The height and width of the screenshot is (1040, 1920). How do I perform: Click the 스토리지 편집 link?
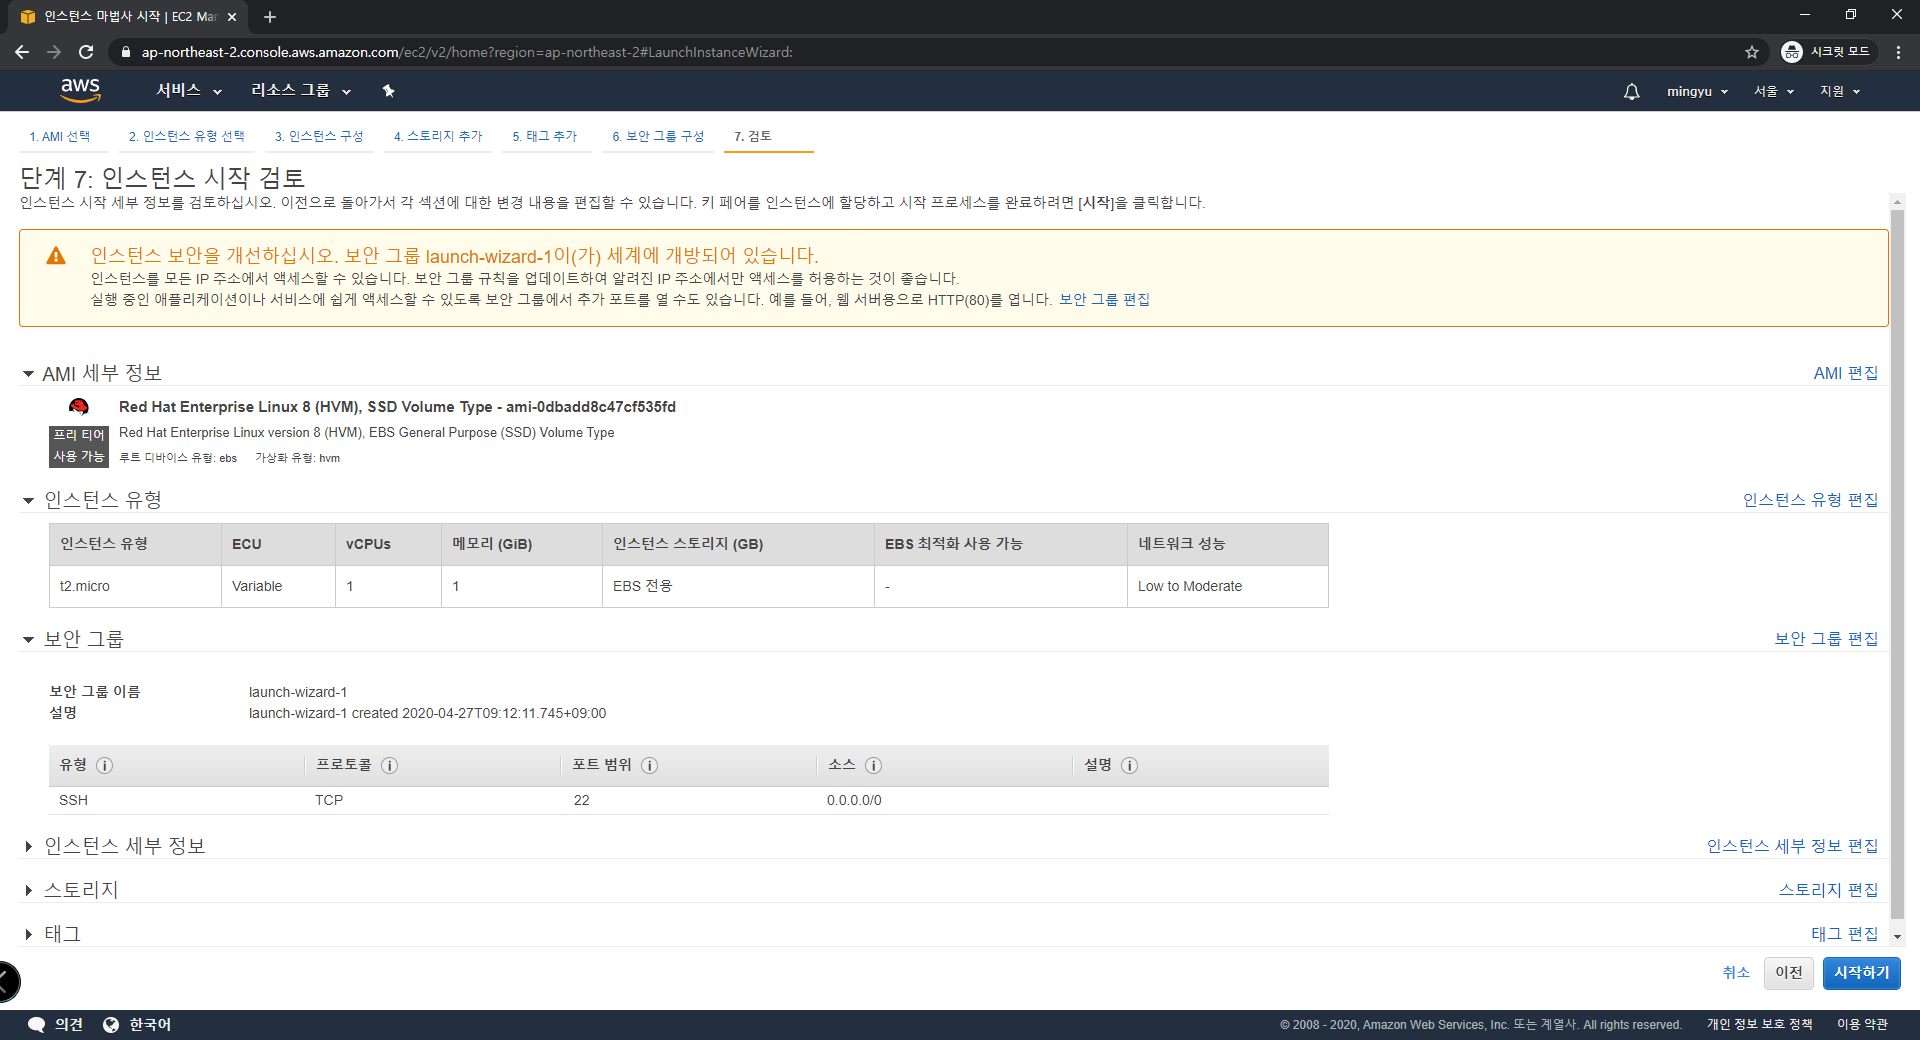pyautogui.click(x=1828, y=890)
